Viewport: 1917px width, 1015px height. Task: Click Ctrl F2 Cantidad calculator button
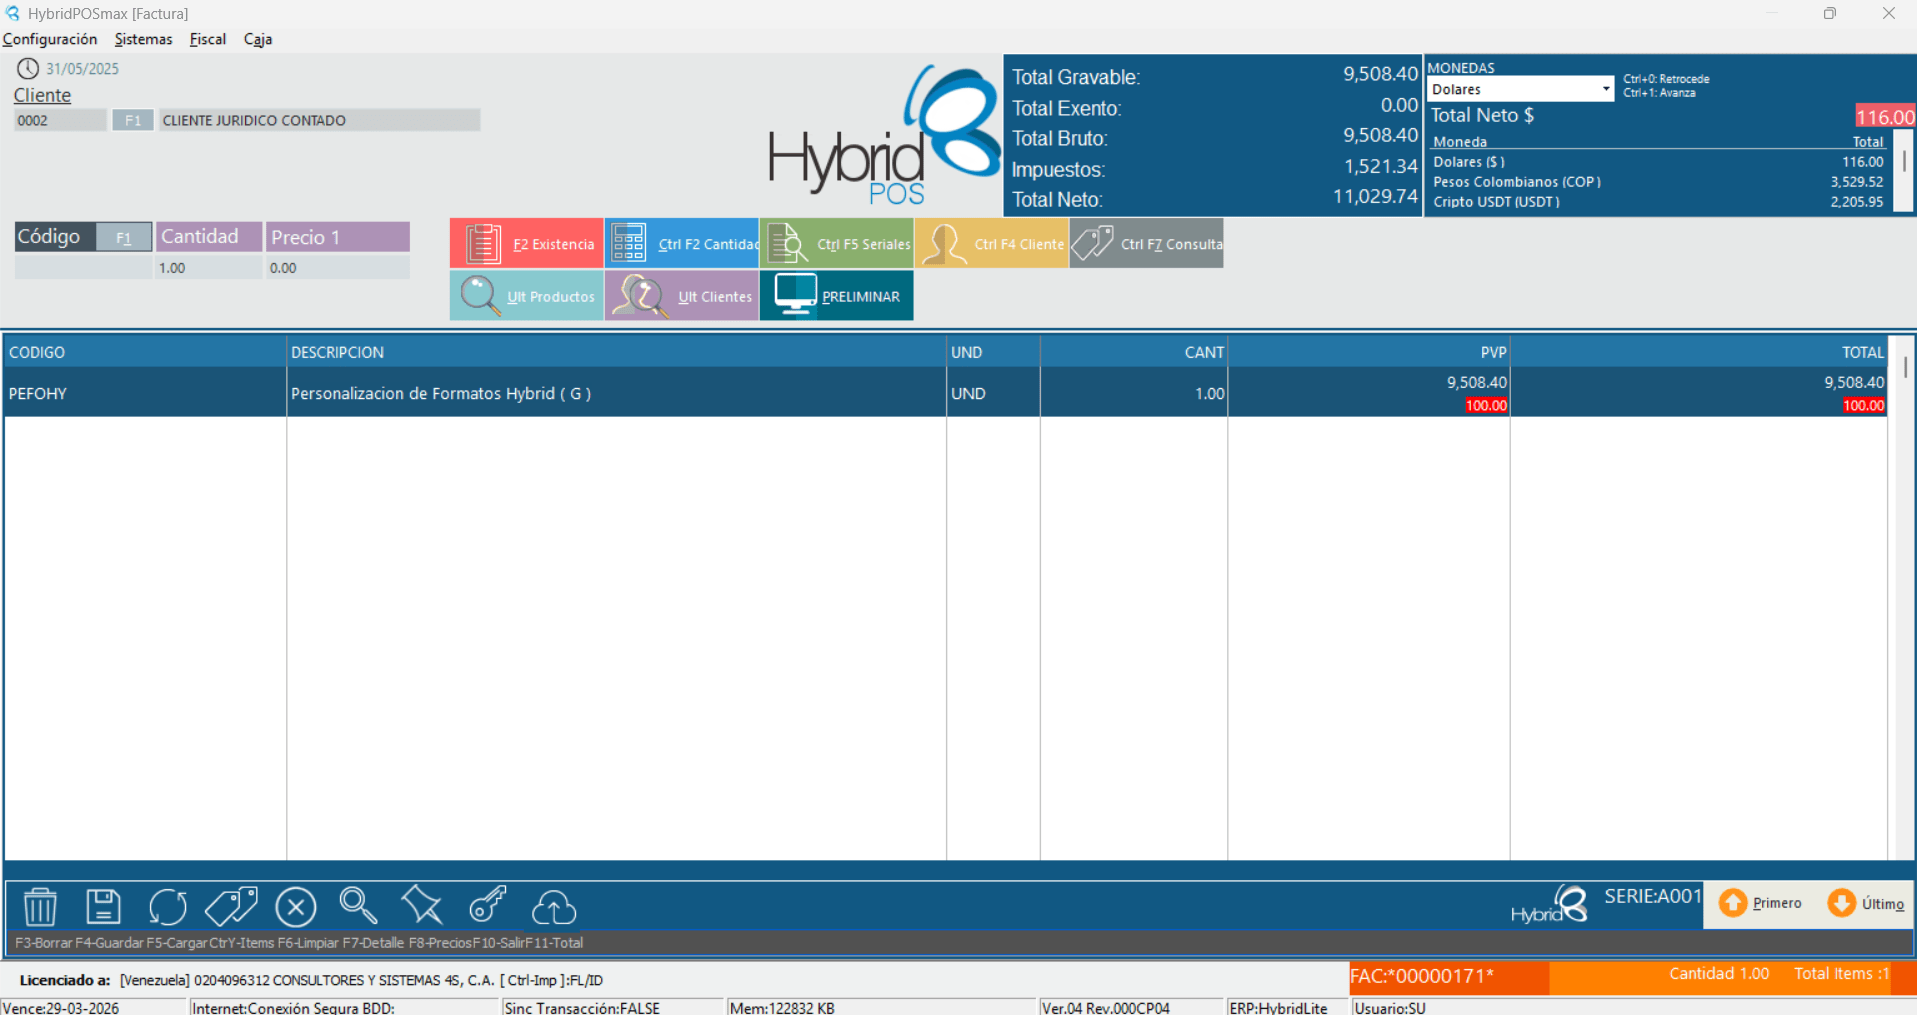click(x=682, y=244)
